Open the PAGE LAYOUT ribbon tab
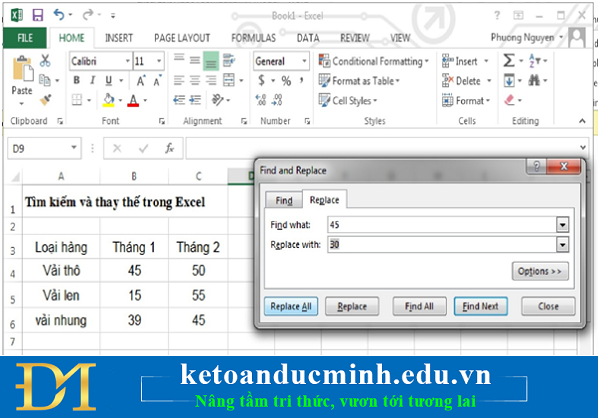This screenshot has width=600, height=418. point(180,38)
